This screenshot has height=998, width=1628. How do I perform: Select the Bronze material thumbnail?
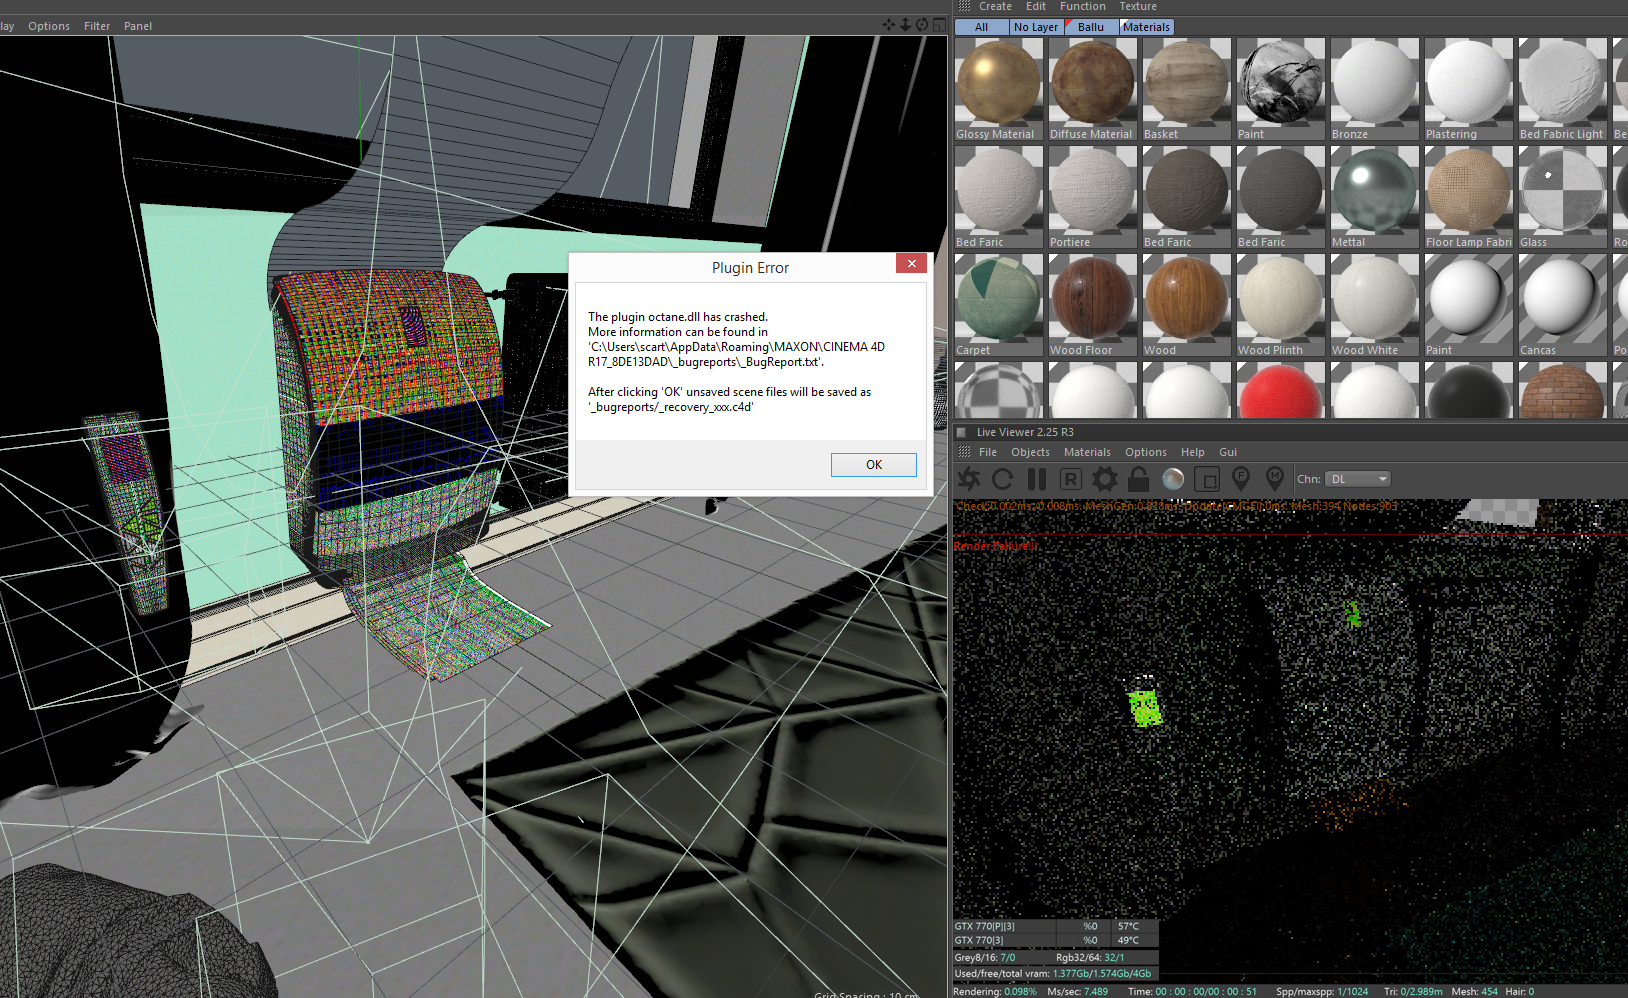(x=1375, y=89)
